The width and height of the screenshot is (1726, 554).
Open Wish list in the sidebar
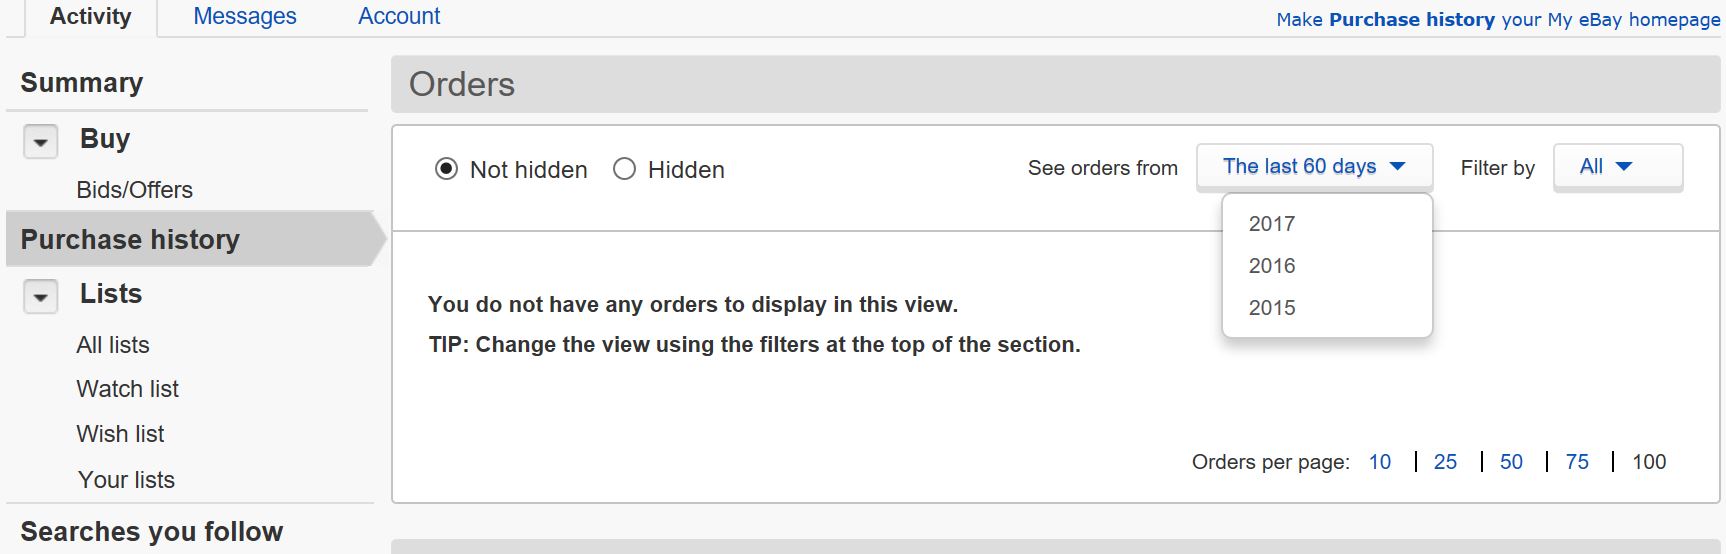[120, 434]
